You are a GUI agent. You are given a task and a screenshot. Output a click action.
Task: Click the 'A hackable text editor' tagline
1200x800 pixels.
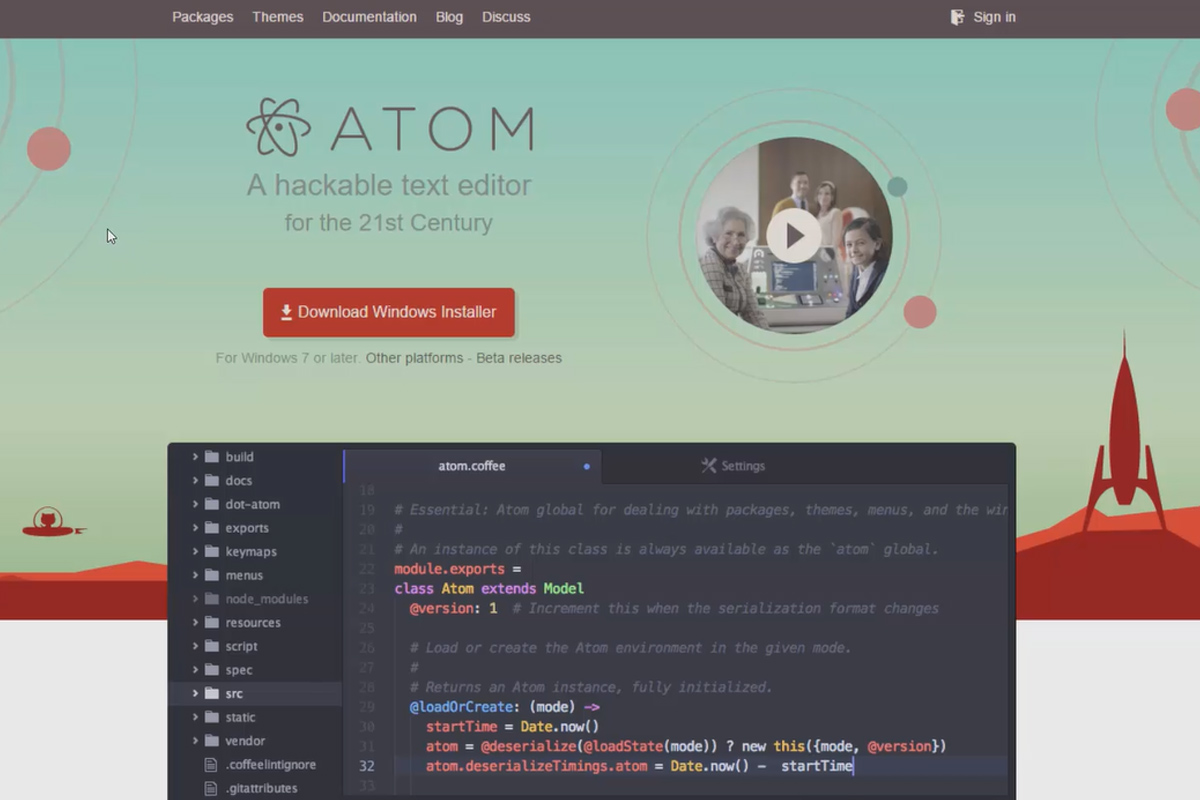pos(389,185)
